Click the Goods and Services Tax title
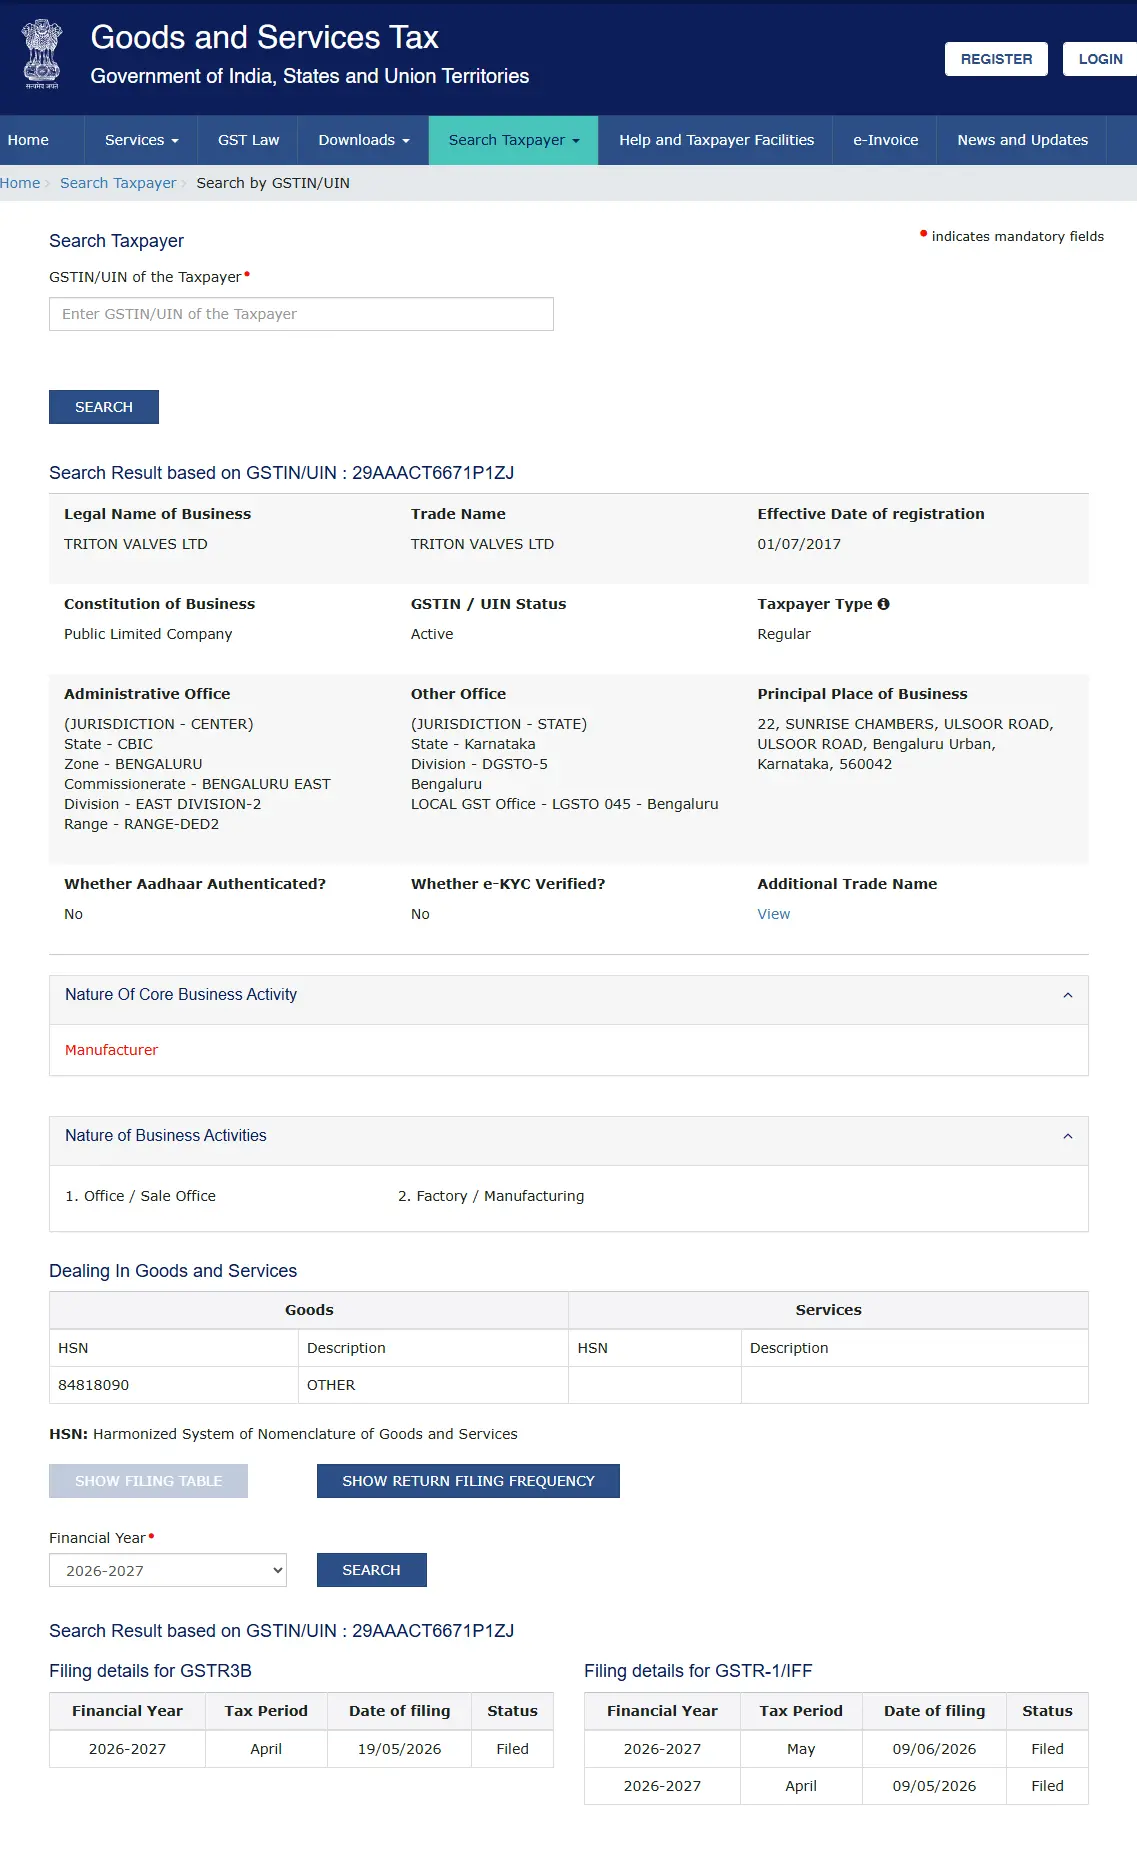This screenshot has width=1137, height=1851. [x=264, y=37]
